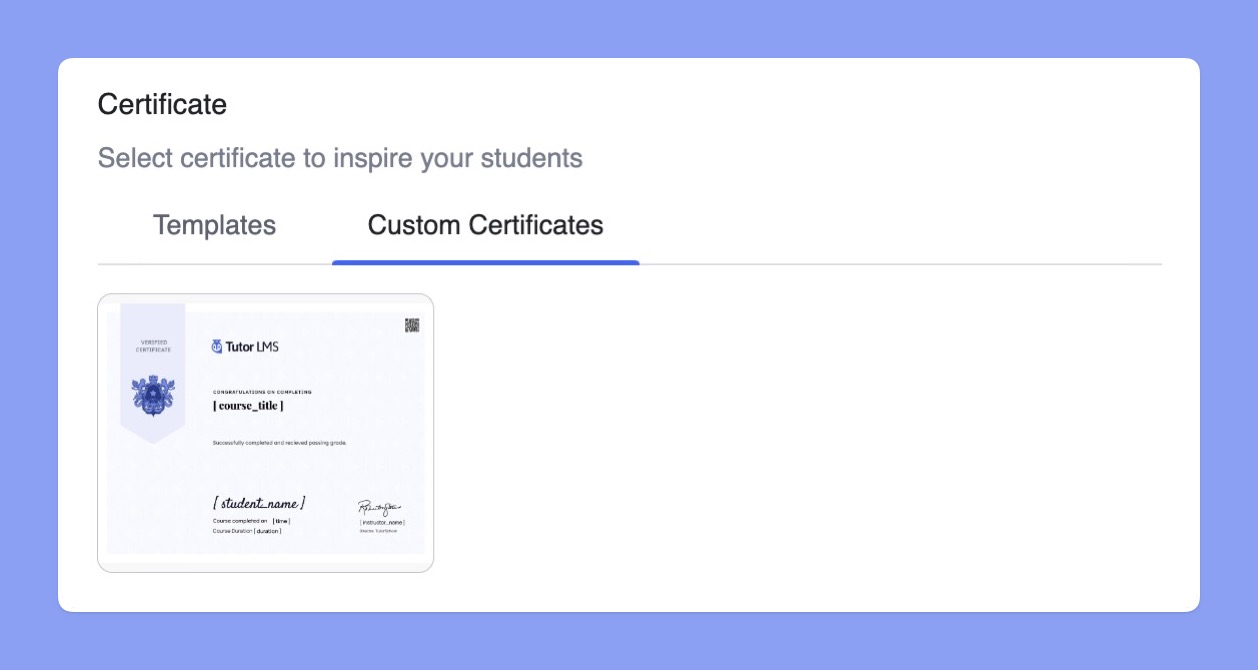Click the [ course_title ] placeholder

[248, 406]
